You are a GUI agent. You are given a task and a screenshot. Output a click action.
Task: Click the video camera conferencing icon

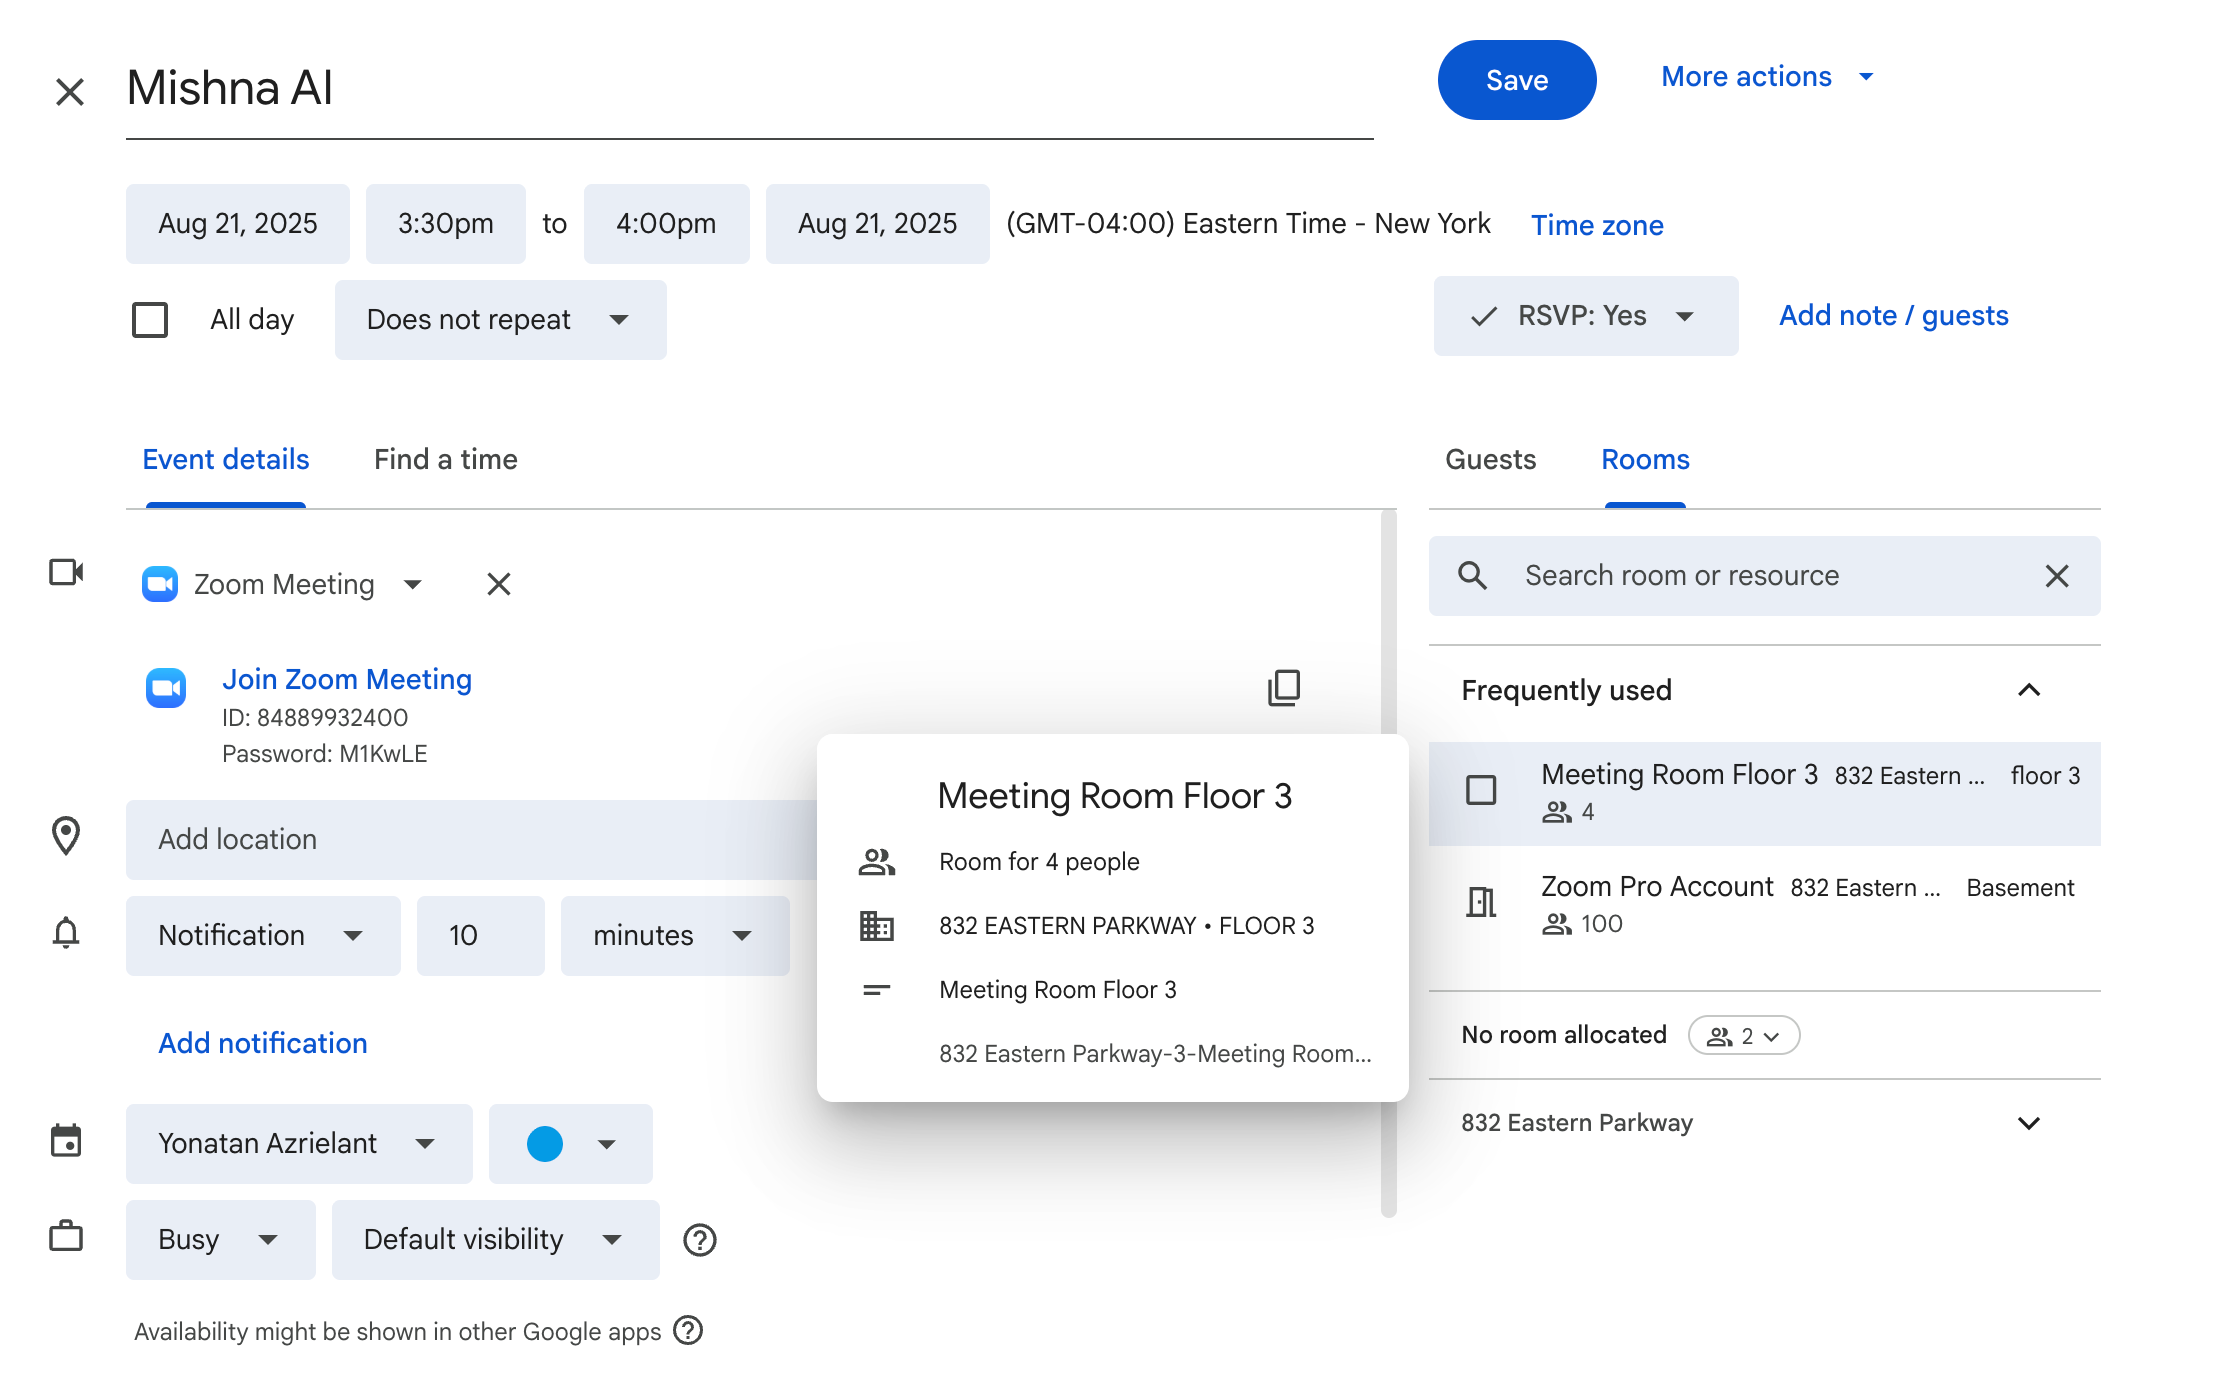[x=66, y=572]
